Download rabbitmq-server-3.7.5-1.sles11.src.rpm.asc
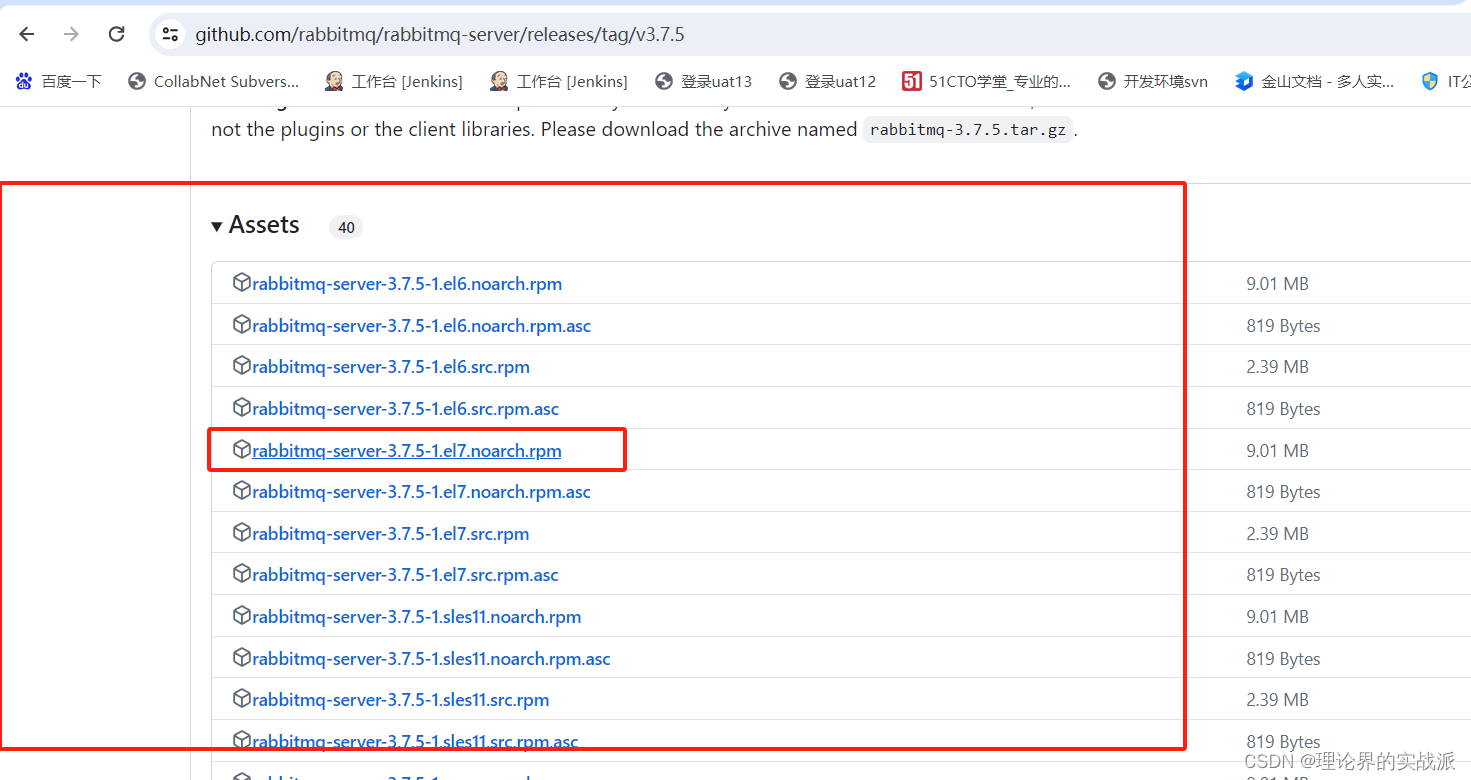The width and height of the screenshot is (1471, 780). click(x=415, y=742)
